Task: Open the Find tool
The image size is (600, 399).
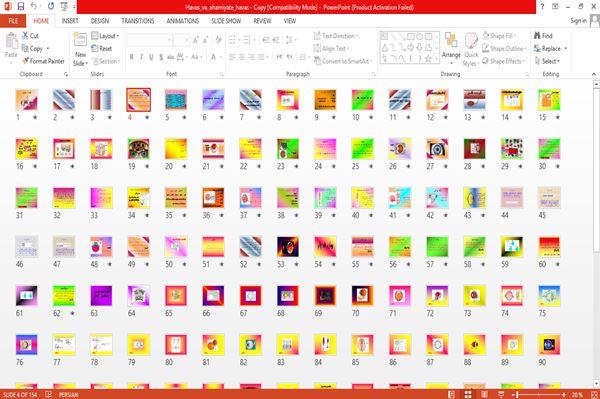Action: (x=543, y=36)
